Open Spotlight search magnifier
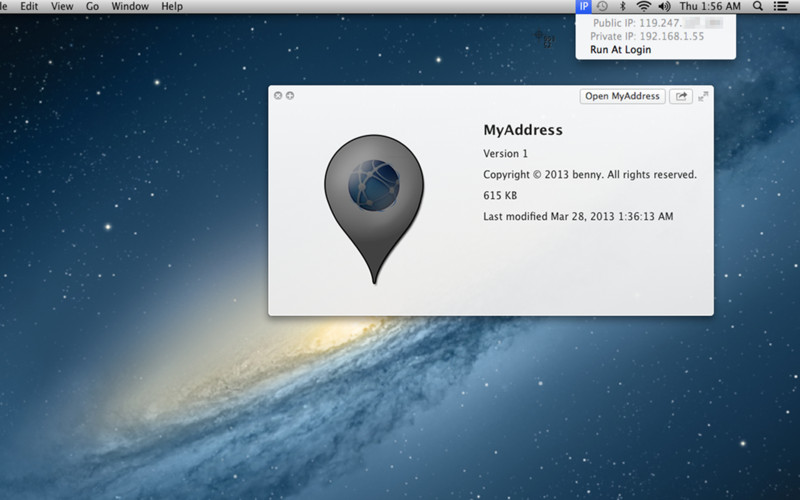Image resolution: width=800 pixels, height=500 pixels. click(758, 7)
